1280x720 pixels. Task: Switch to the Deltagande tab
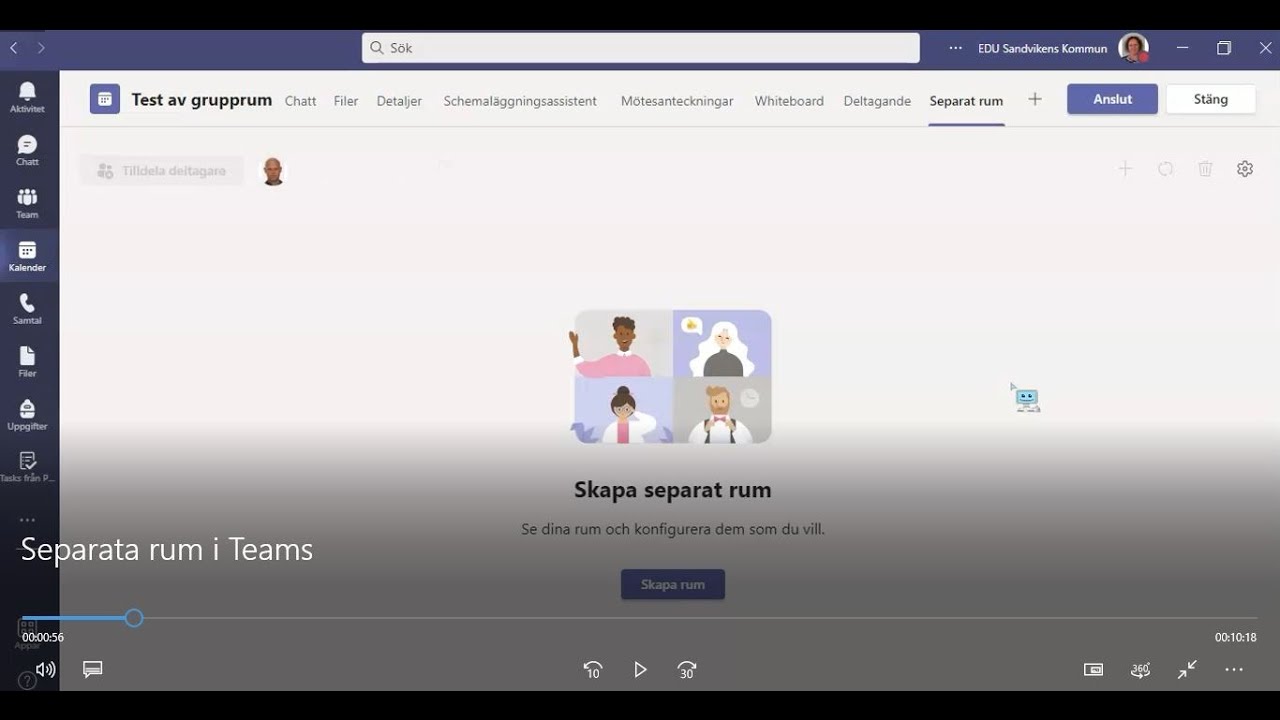[x=877, y=101]
